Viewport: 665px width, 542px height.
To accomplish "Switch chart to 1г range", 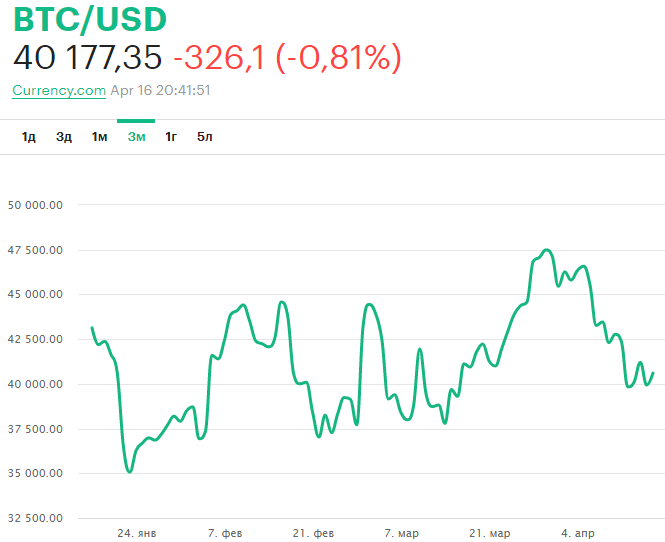I will 171,137.
